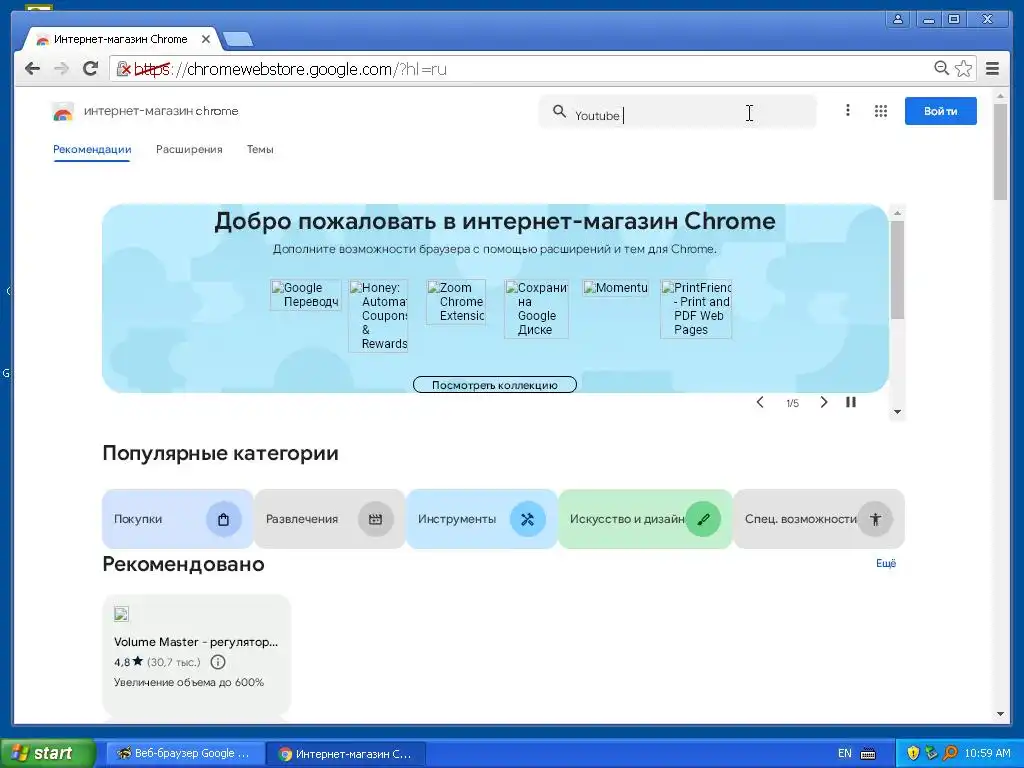Click the Volume Master broken image thumbnail
The width and height of the screenshot is (1024, 768).
click(121, 614)
